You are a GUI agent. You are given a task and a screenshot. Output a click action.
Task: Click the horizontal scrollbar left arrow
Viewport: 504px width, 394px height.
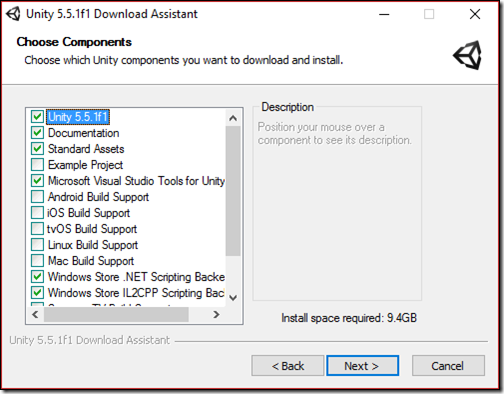click(x=35, y=314)
